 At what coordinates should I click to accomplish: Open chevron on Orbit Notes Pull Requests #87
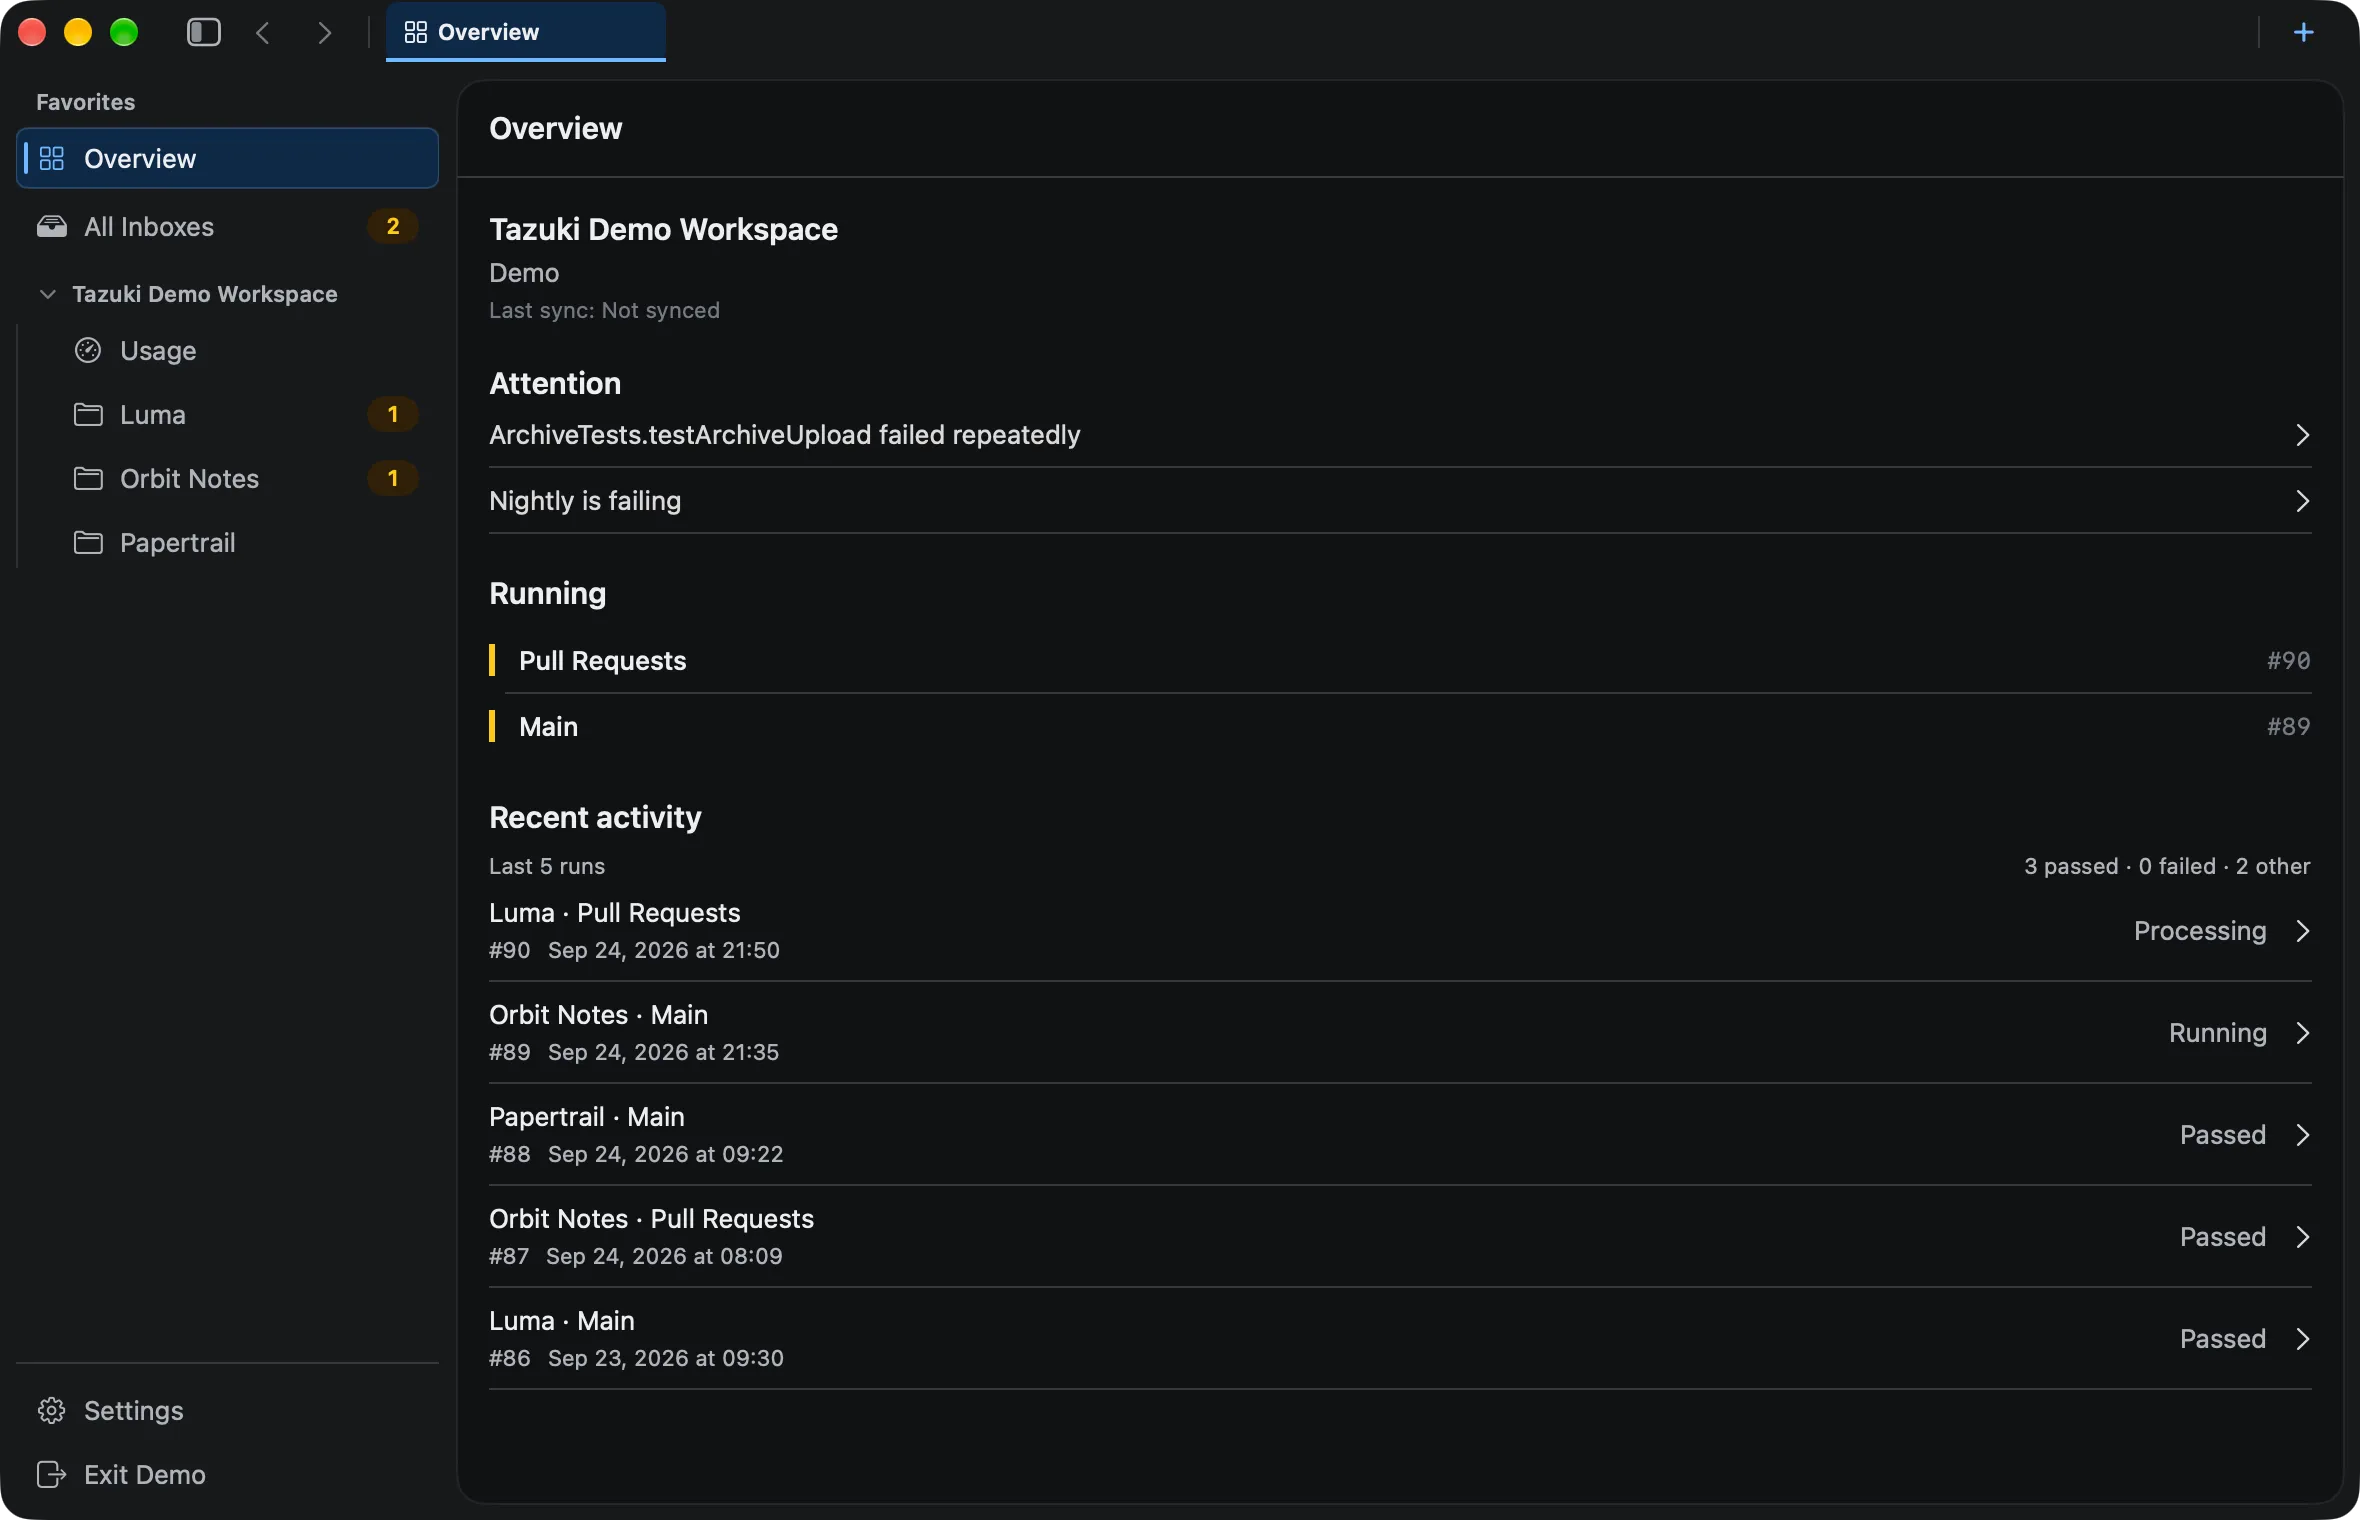tap(2302, 1236)
